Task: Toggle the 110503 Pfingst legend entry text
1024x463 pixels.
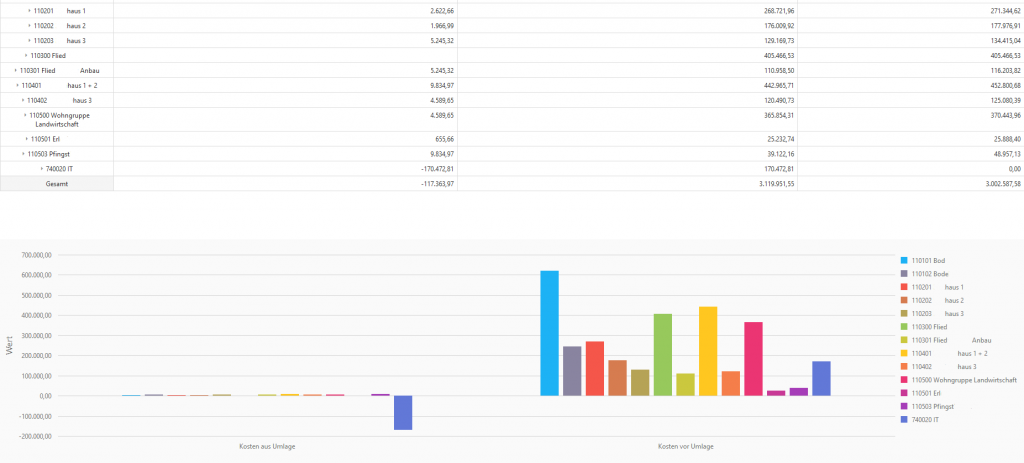Action: (x=934, y=406)
